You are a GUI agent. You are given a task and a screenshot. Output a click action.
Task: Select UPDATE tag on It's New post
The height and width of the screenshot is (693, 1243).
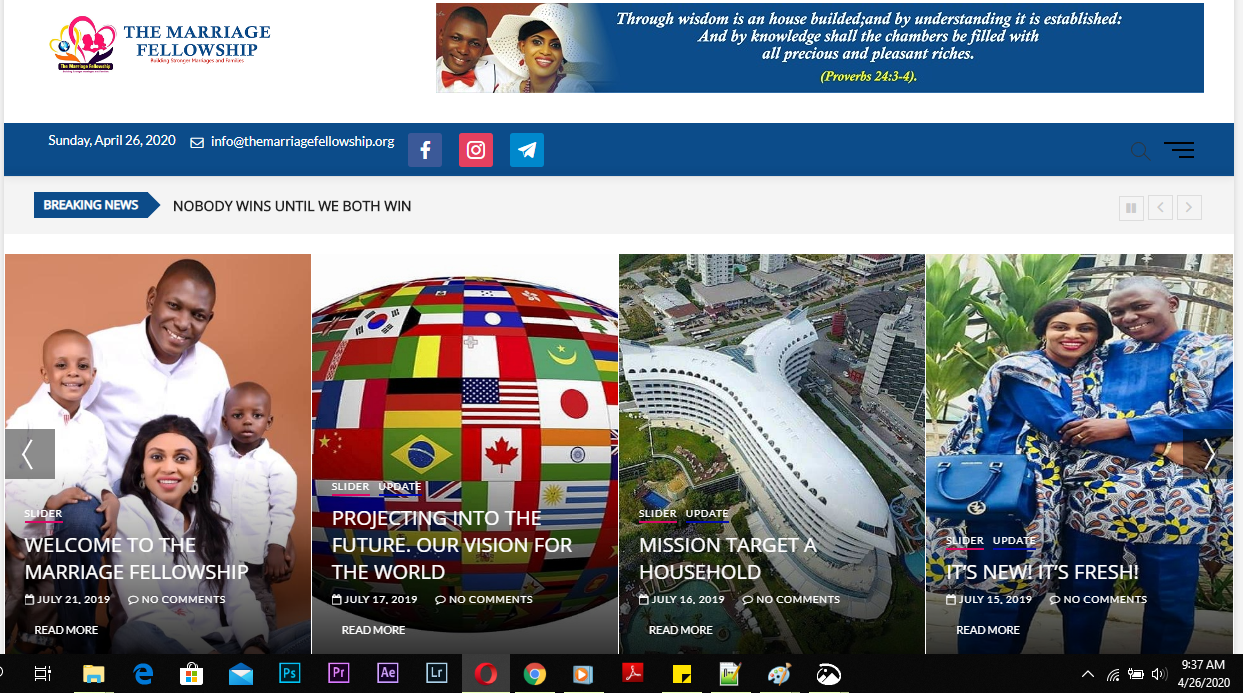(x=1014, y=541)
